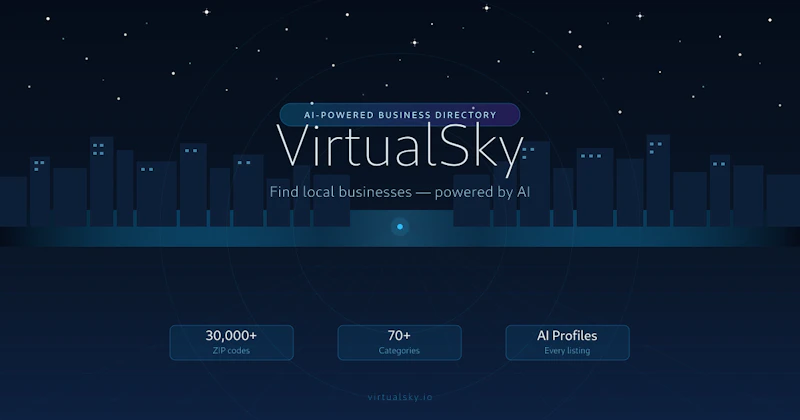Click the tagline "Find local businesses — powered by AI"
800x420 pixels.
(x=399, y=192)
